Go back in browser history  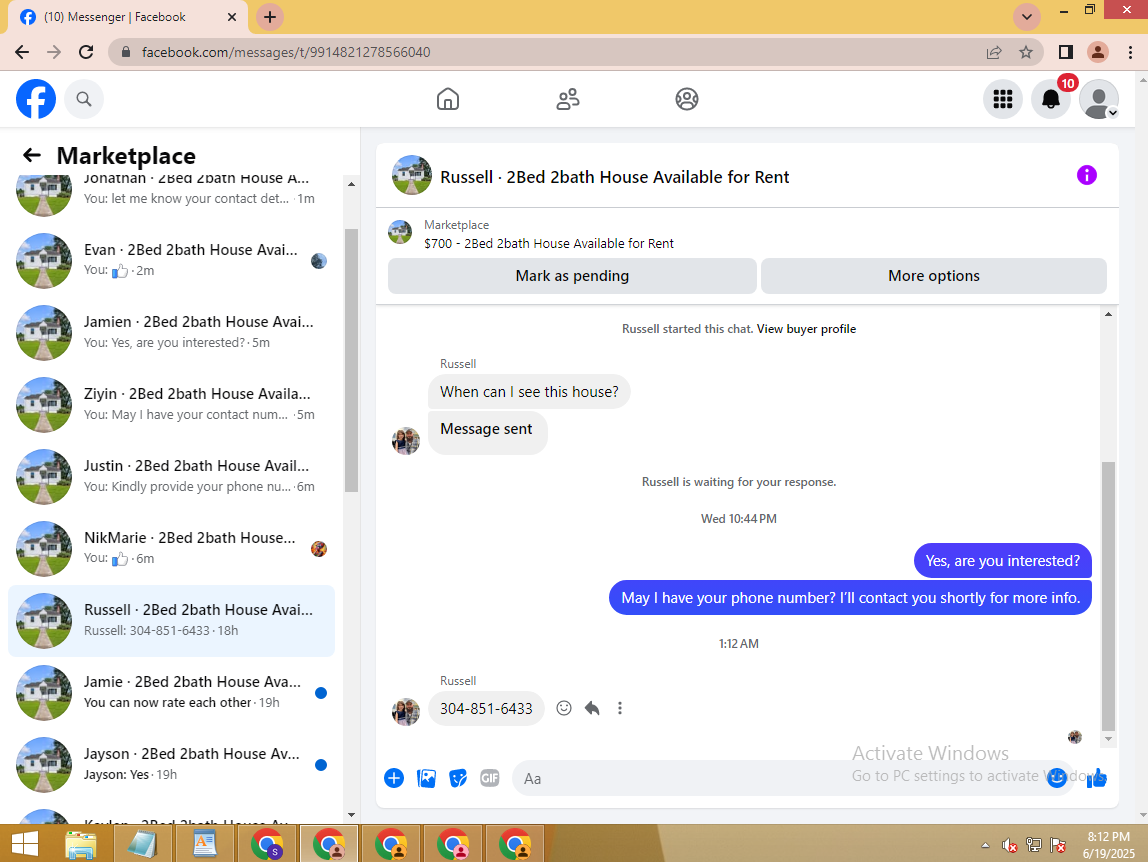point(22,52)
